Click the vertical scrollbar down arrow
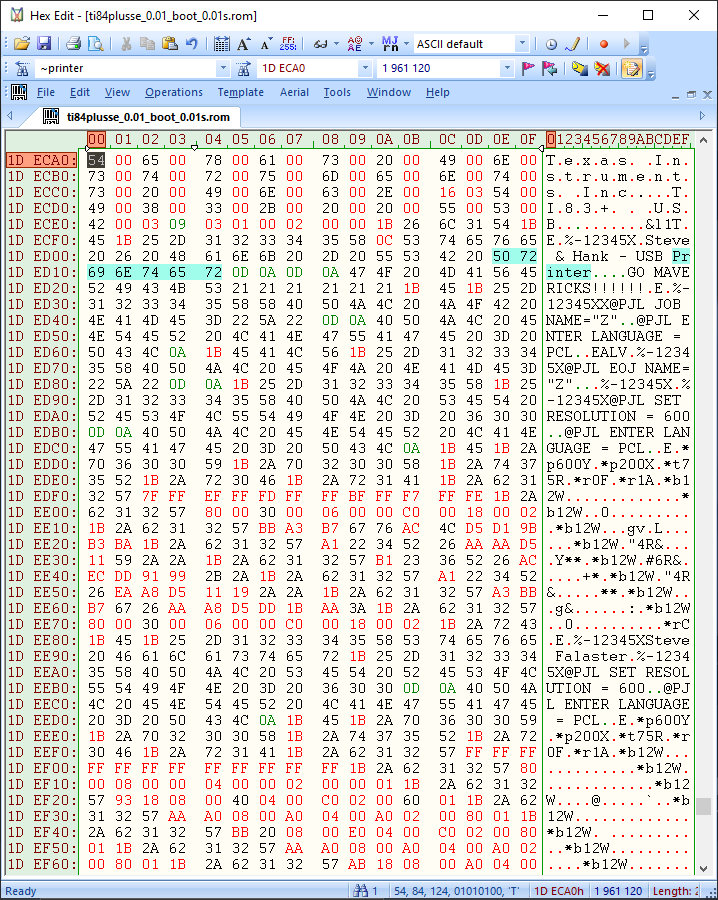Screen dimensions: 718x900 click(704, 868)
